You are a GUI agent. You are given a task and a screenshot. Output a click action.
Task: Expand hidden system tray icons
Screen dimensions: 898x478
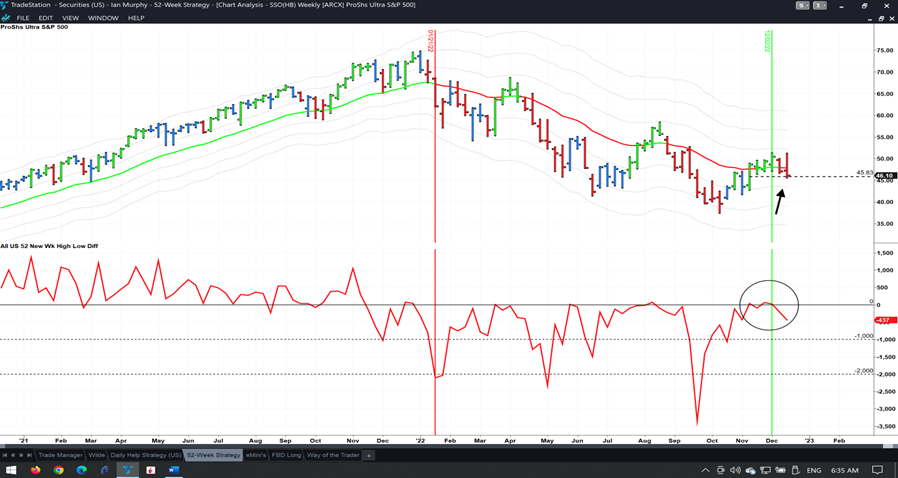706,470
